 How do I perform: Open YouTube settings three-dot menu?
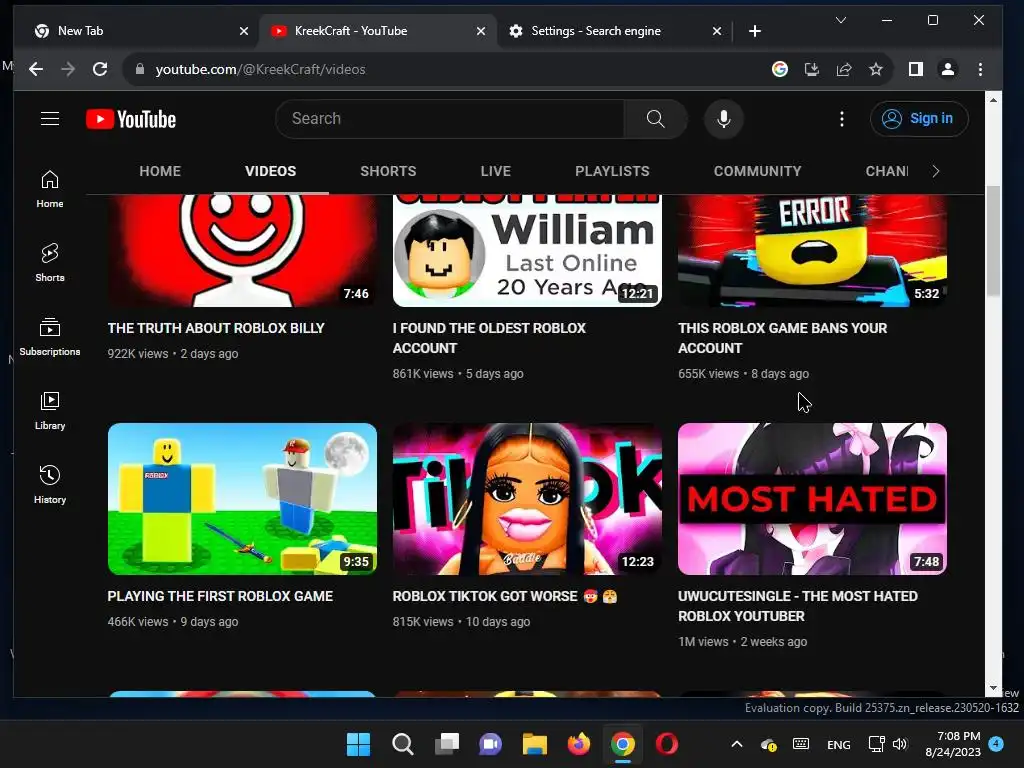(842, 119)
